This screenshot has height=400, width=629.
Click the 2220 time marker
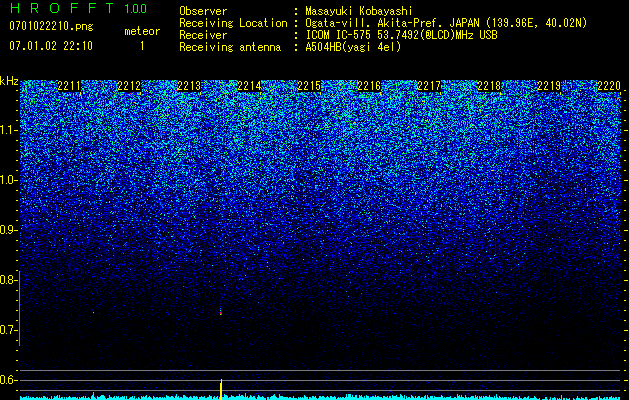[609, 86]
